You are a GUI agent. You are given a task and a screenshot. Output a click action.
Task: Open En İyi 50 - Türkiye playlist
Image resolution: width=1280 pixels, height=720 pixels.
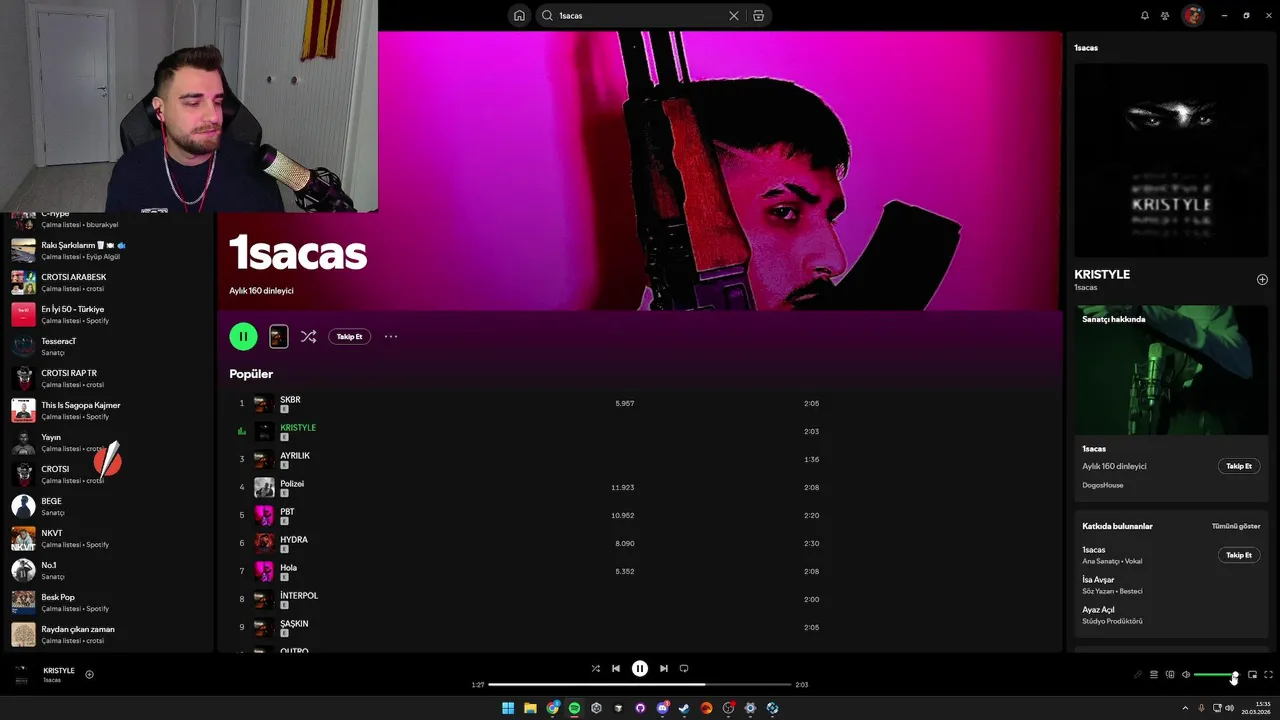coord(108,314)
